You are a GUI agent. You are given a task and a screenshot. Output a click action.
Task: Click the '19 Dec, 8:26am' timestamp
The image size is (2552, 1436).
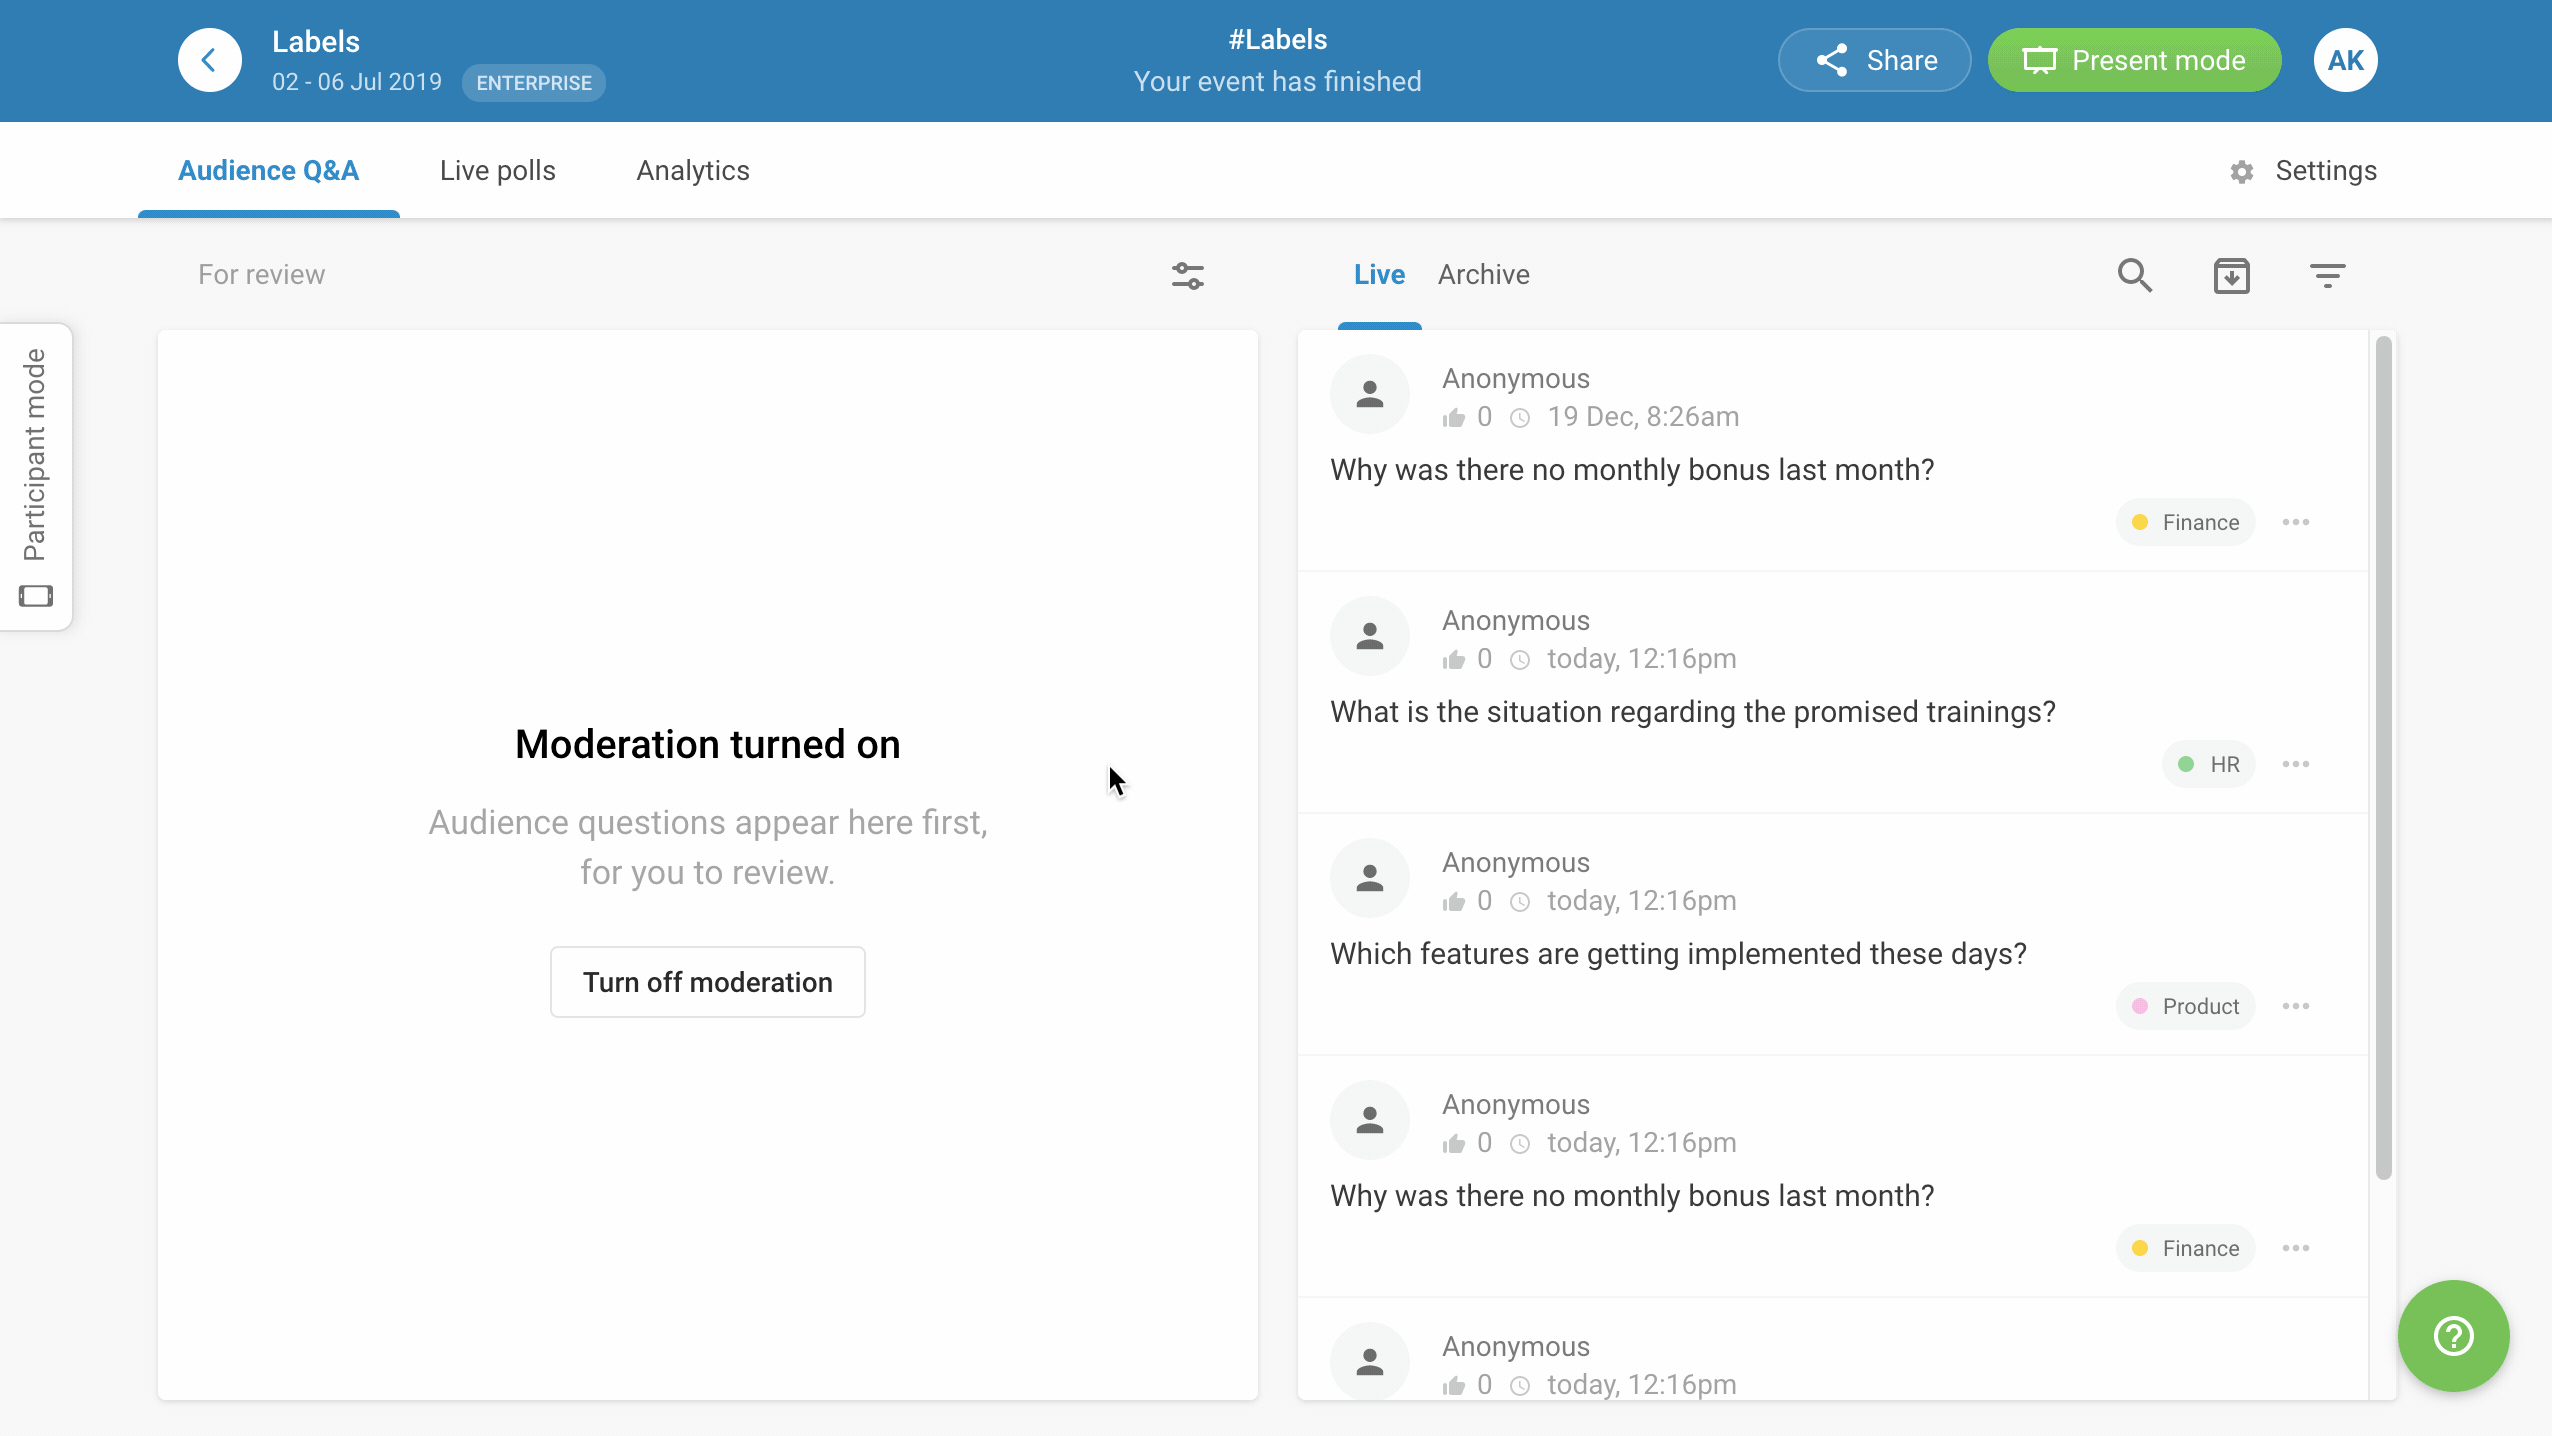[1643, 417]
